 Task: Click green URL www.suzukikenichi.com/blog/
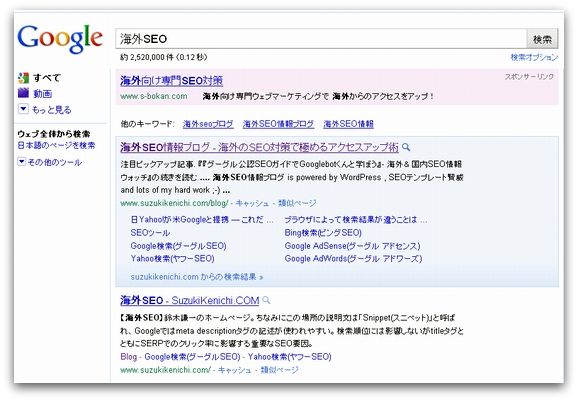tap(174, 203)
